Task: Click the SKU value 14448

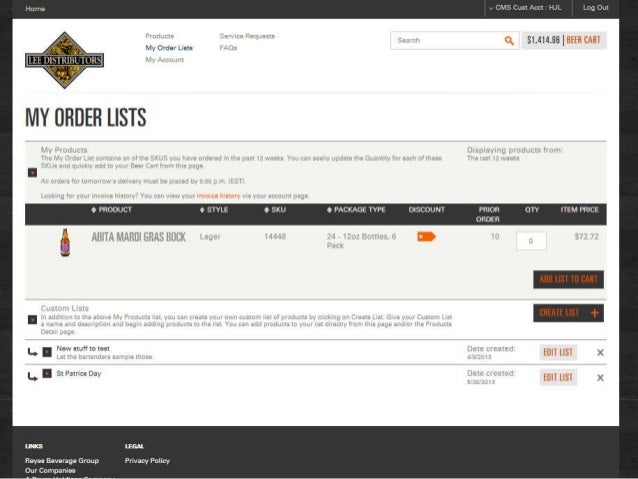Action: point(275,236)
